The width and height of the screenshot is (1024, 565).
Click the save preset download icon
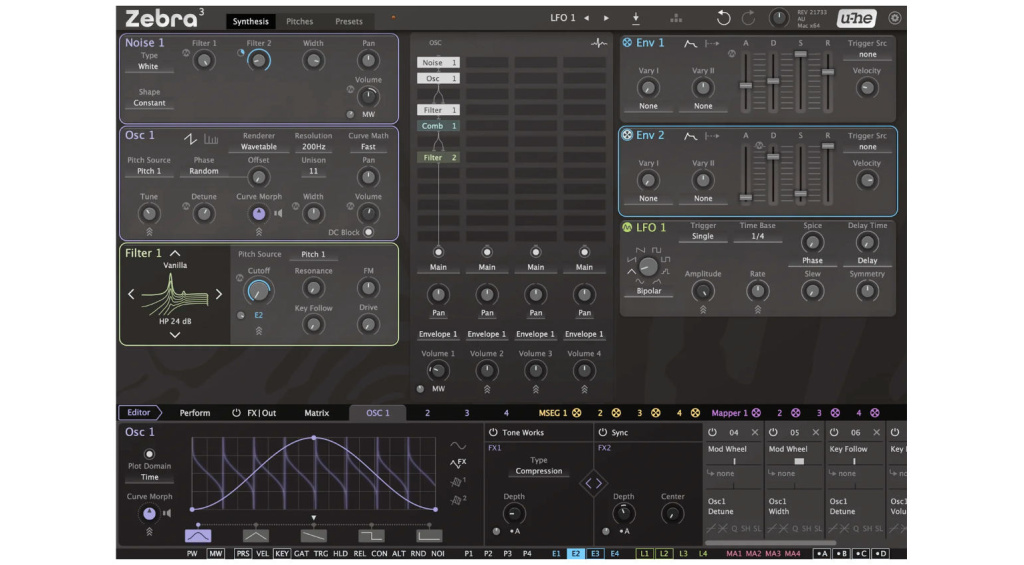[636, 18]
